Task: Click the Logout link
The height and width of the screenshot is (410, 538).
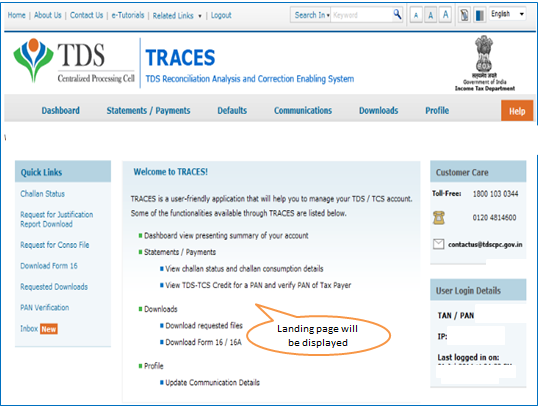Action: [x=221, y=15]
